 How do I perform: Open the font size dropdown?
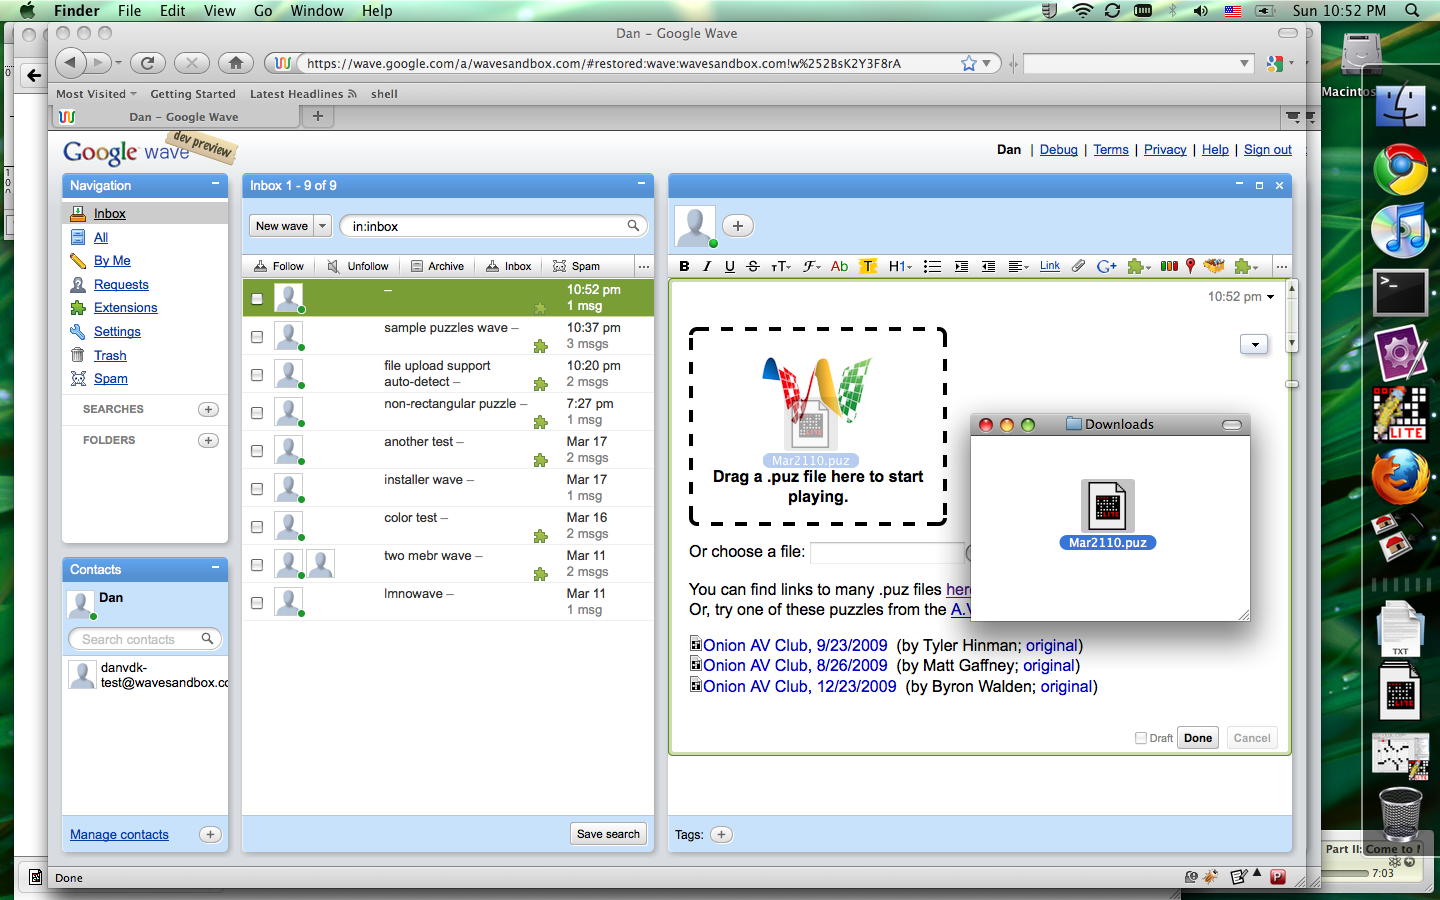[781, 266]
